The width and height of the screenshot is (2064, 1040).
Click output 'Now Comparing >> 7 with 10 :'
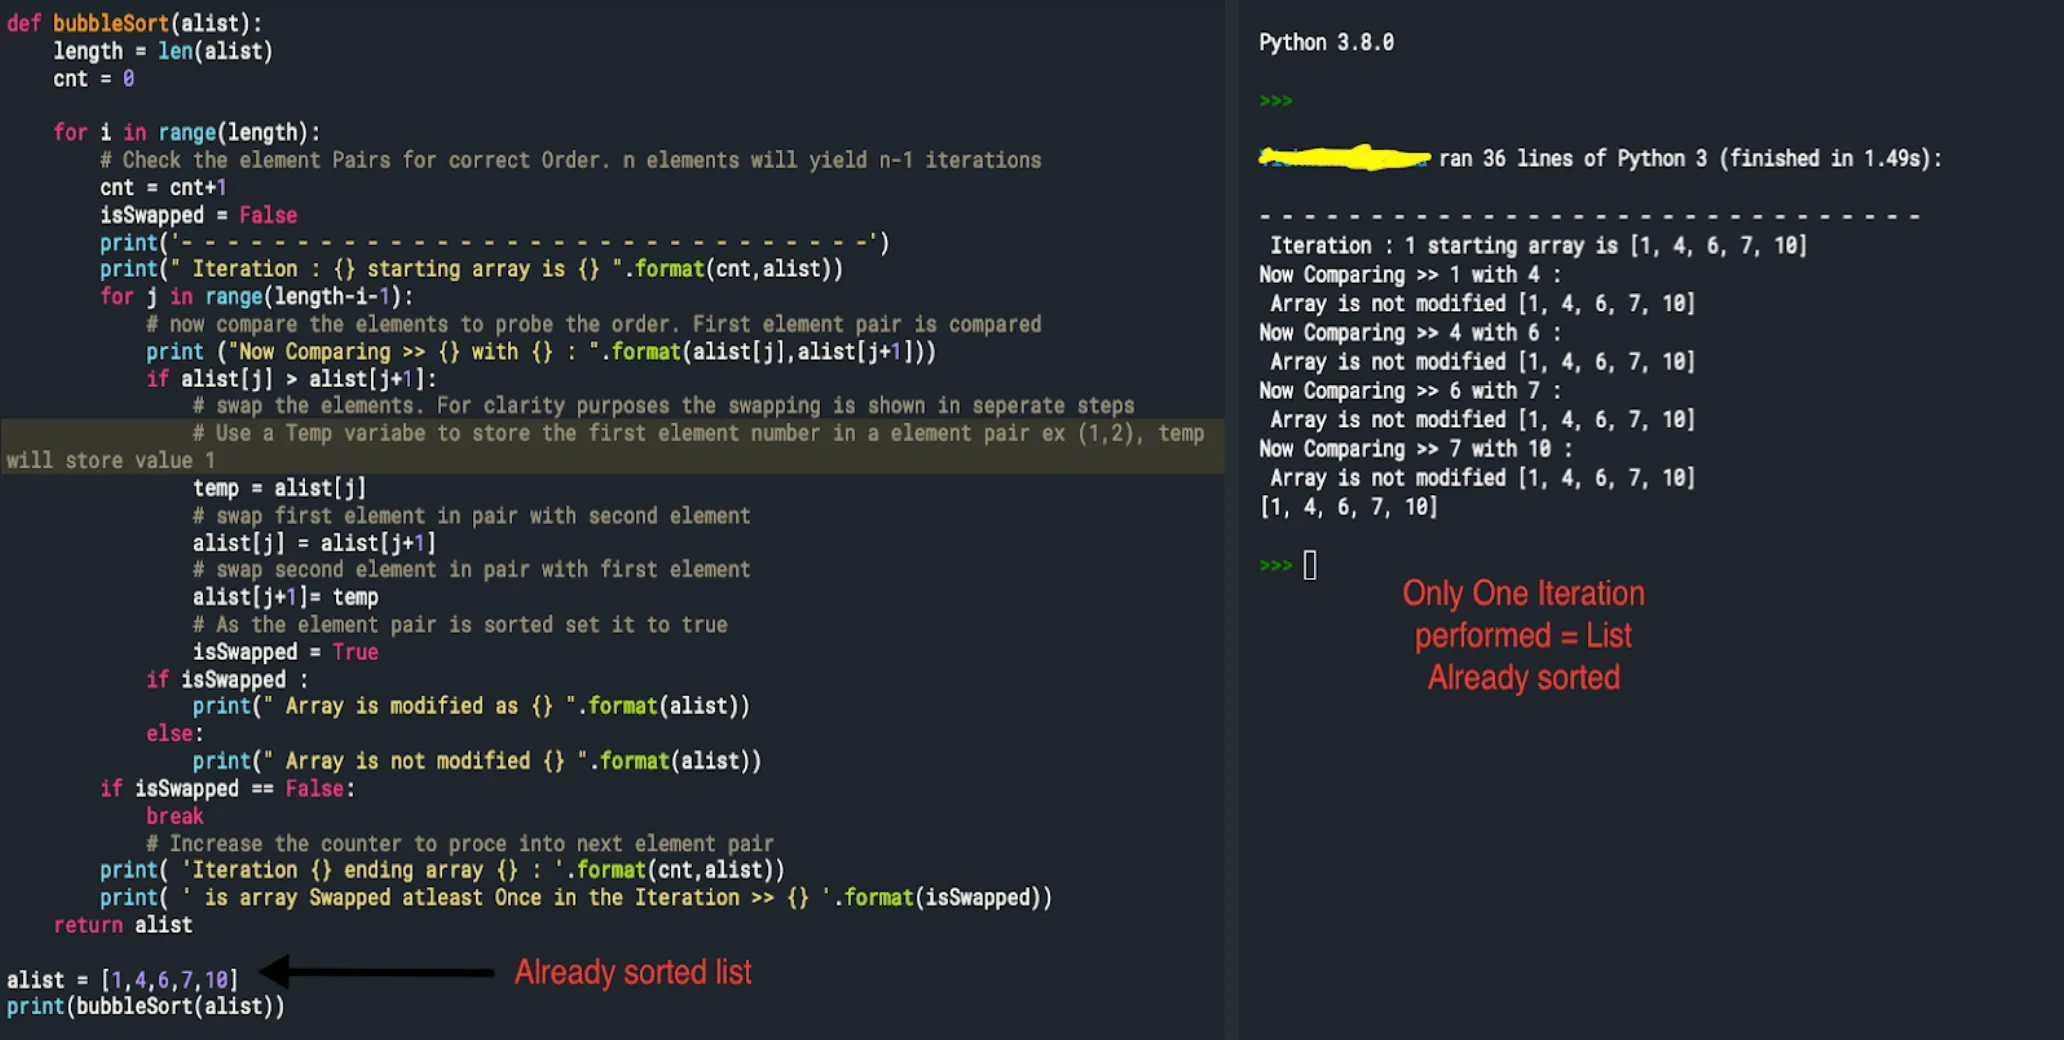point(1416,449)
